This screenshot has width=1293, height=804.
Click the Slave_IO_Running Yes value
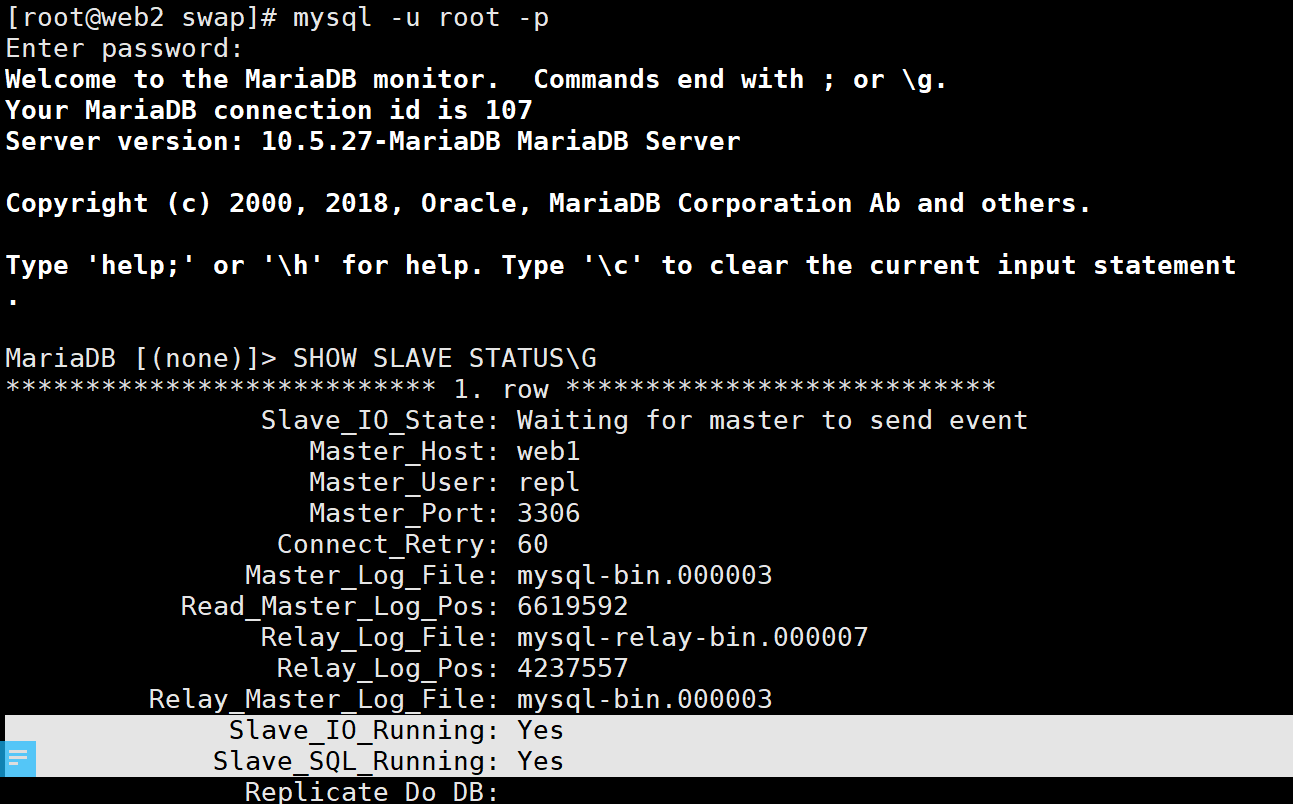540,730
